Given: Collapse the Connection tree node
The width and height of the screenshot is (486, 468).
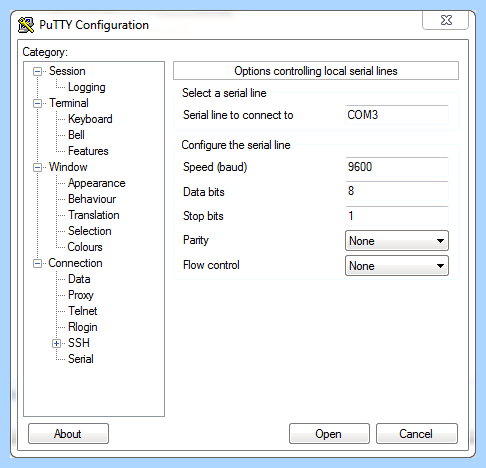Looking at the screenshot, I should point(37,263).
